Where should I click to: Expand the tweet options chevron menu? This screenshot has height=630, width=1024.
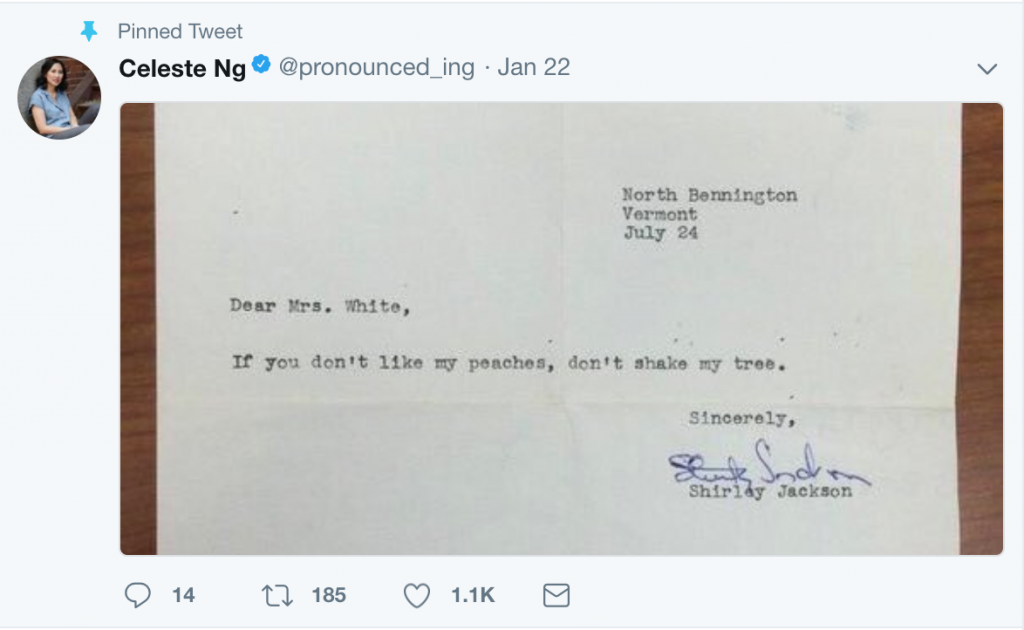[x=987, y=69]
